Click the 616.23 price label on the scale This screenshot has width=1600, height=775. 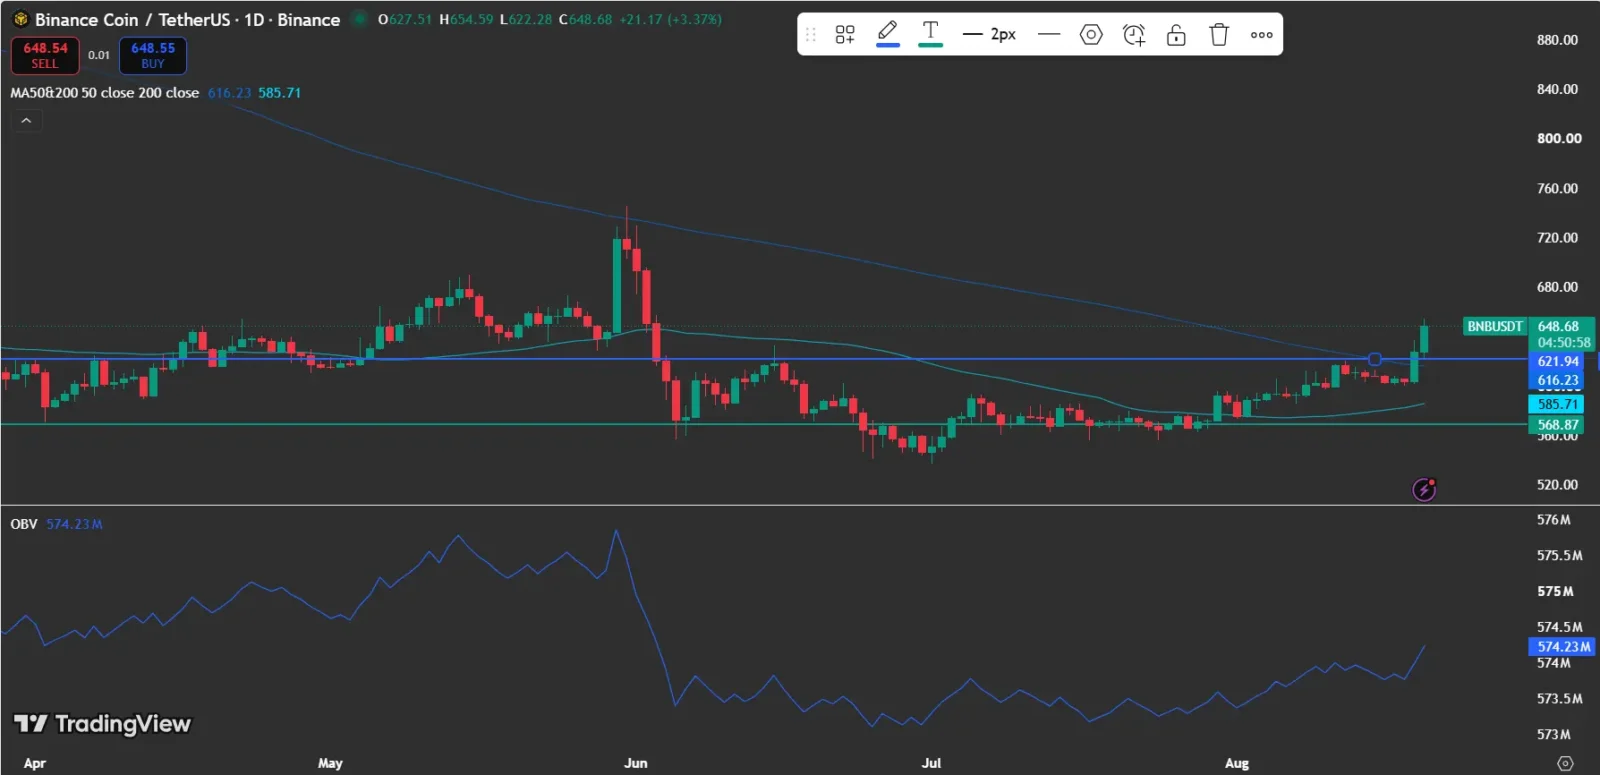(1558, 381)
